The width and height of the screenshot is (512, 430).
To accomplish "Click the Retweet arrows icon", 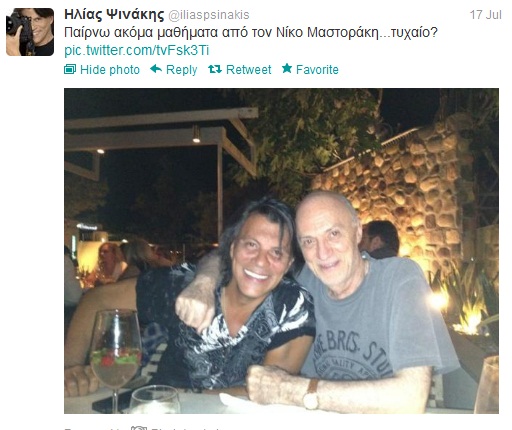I will [215, 69].
